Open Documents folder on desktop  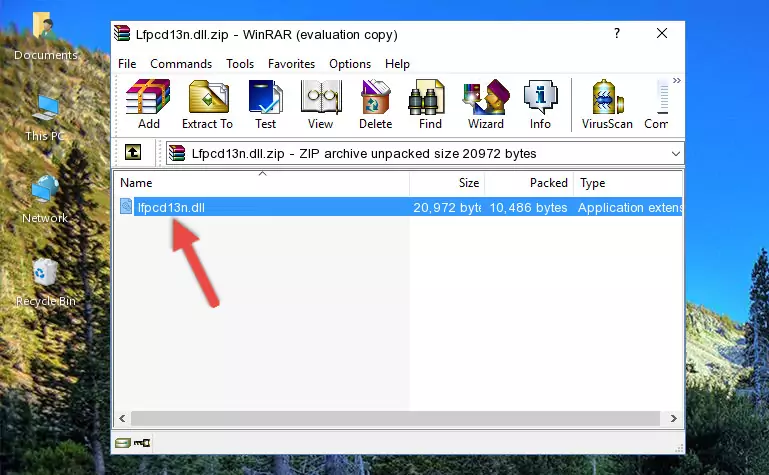click(46, 37)
